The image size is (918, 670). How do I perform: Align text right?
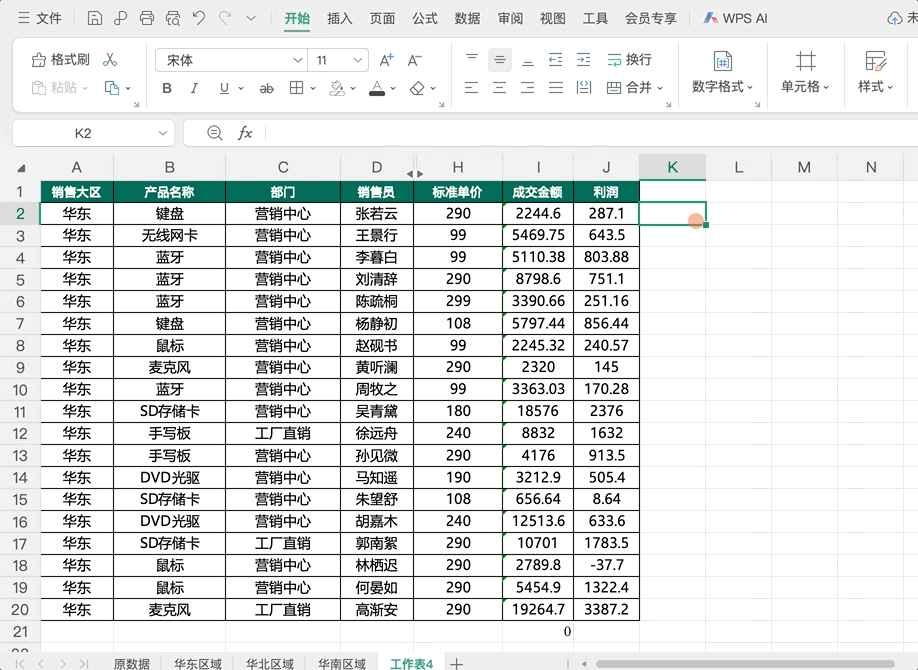pos(527,88)
